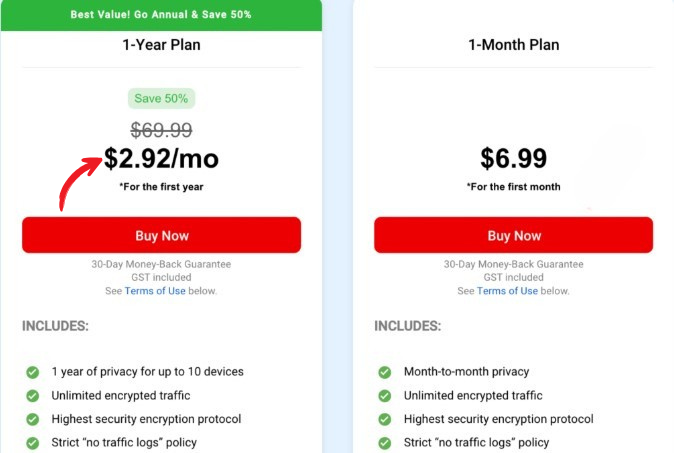Viewport: 674px width, 453px height.
Task: Click Buy Now for the 1-Year Plan
Action: (161, 235)
